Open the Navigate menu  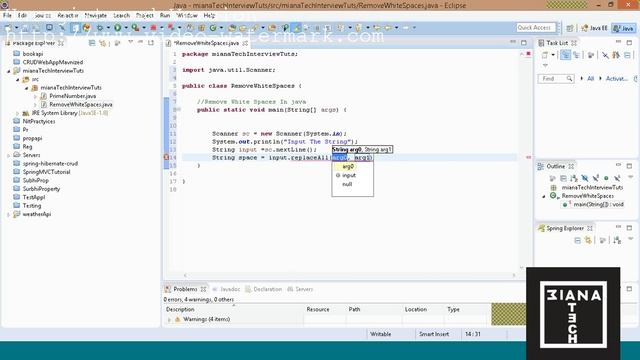tap(96, 15)
